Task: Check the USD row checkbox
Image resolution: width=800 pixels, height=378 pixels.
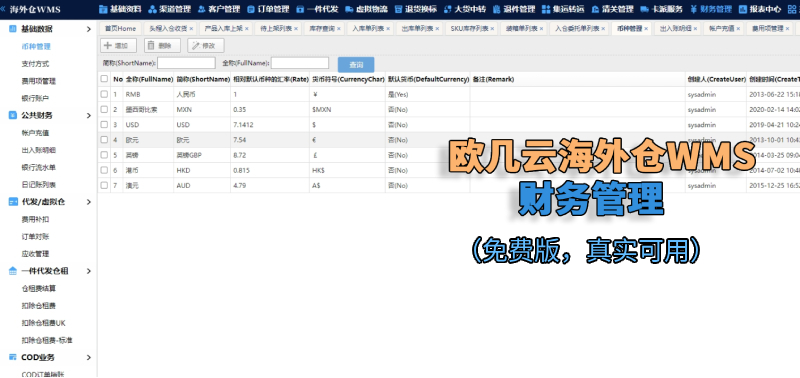Action: tap(104, 124)
